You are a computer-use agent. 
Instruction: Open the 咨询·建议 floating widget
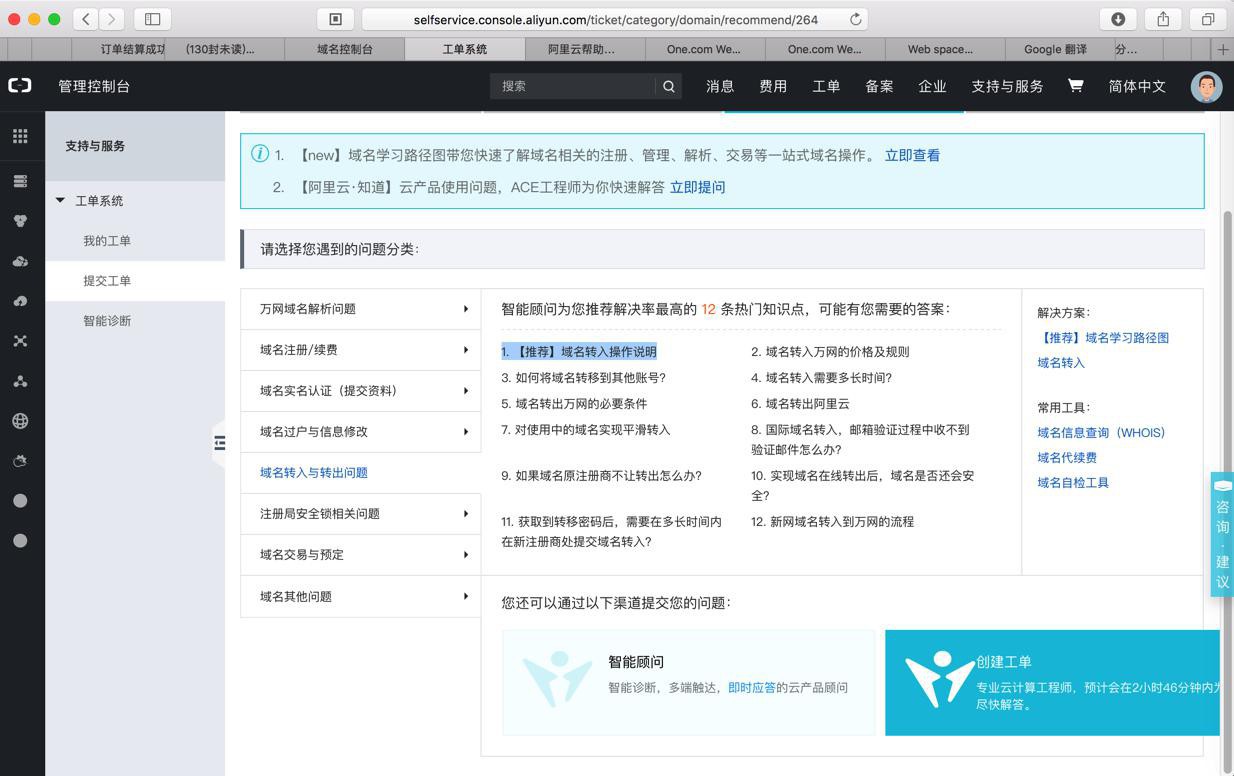pos(1222,534)
